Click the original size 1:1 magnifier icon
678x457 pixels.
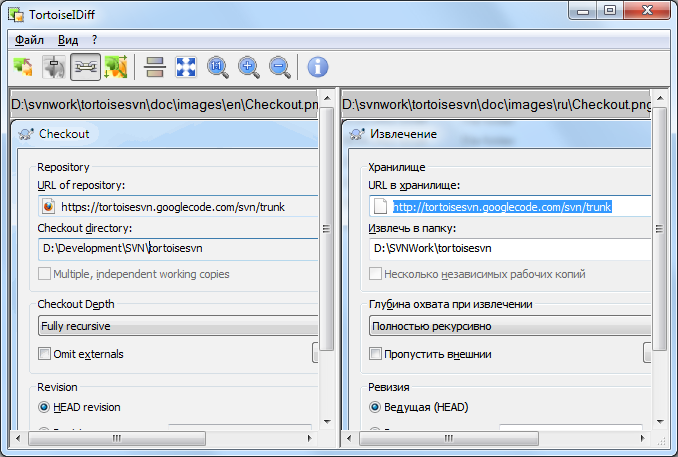(217, 67)
